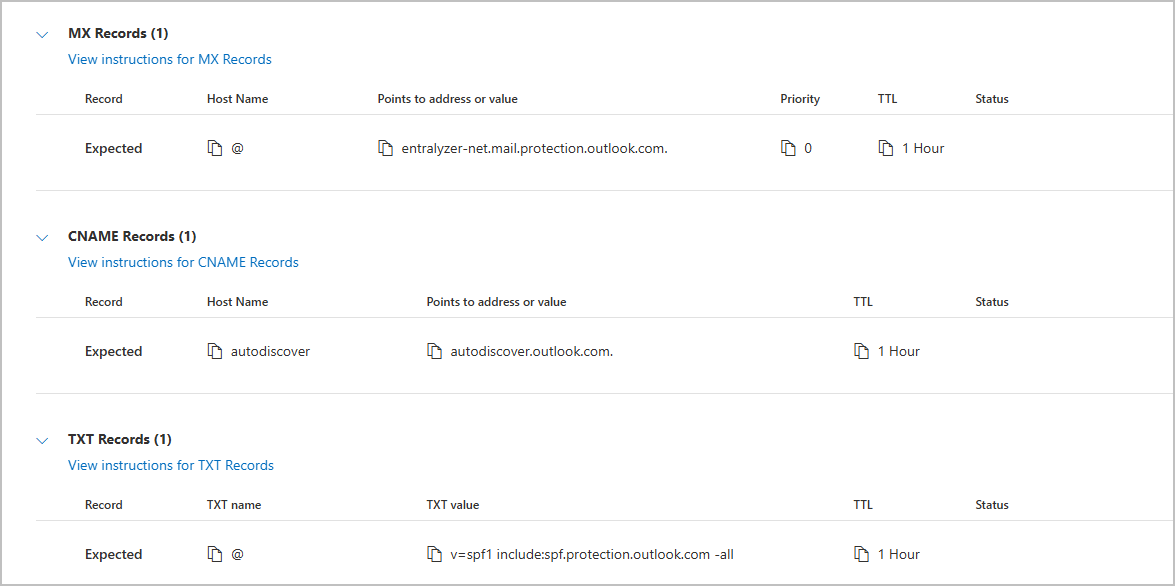Copy the autodiscover host name
The width and height of the screenshot is (1175, 586).
click(x=214, y=351)
